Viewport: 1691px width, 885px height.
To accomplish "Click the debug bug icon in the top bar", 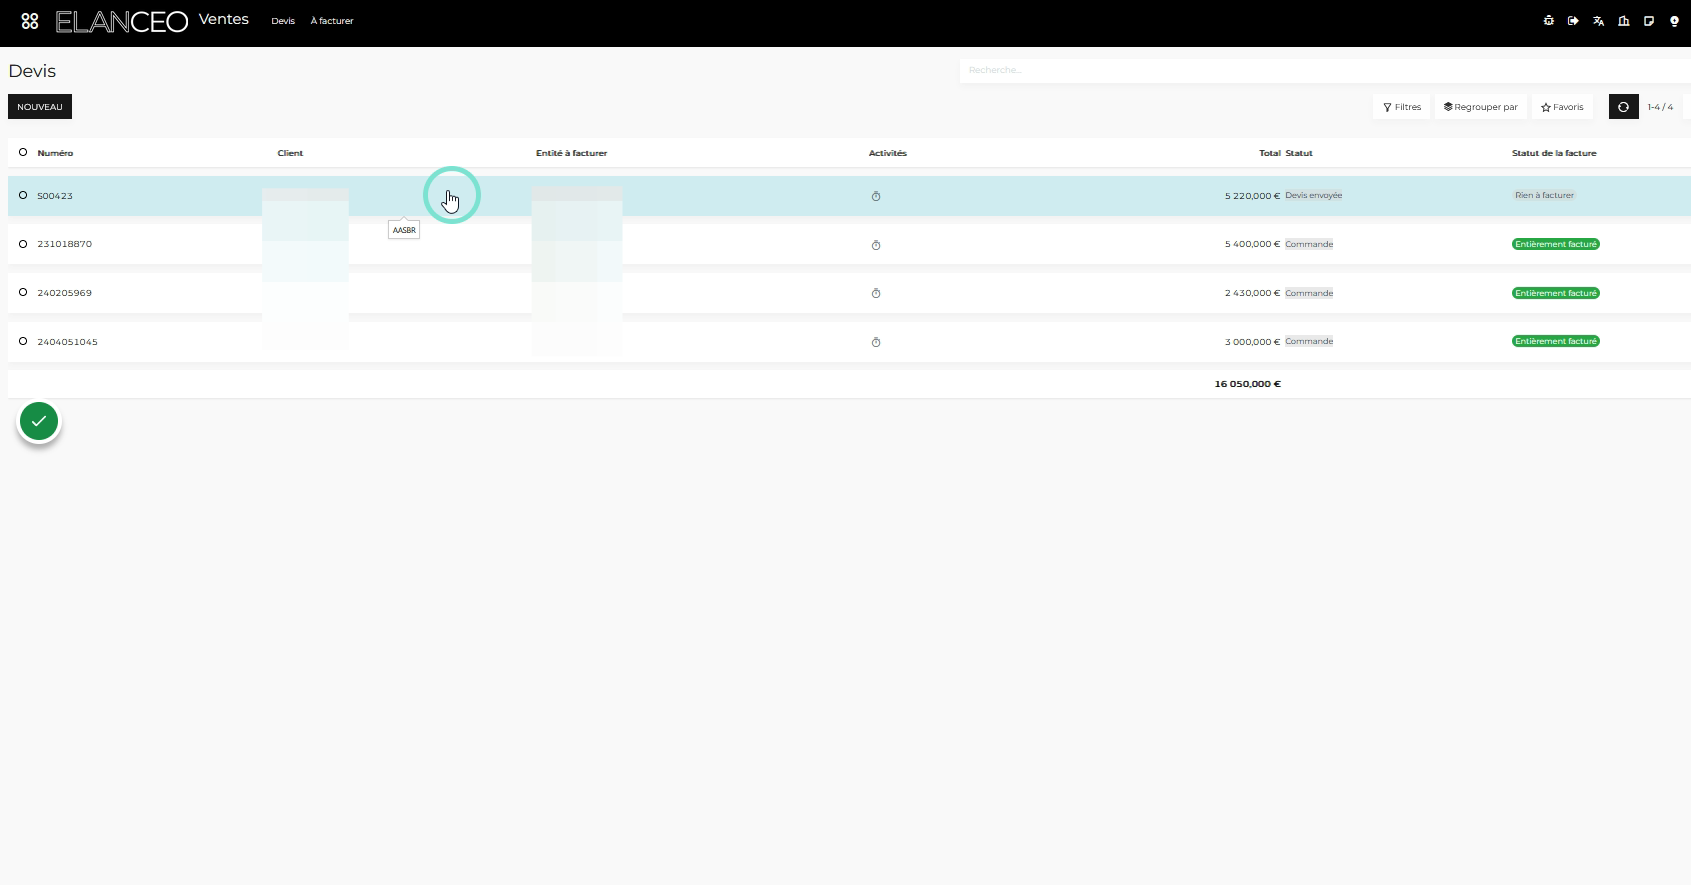I will click(x=1549, y=21).
